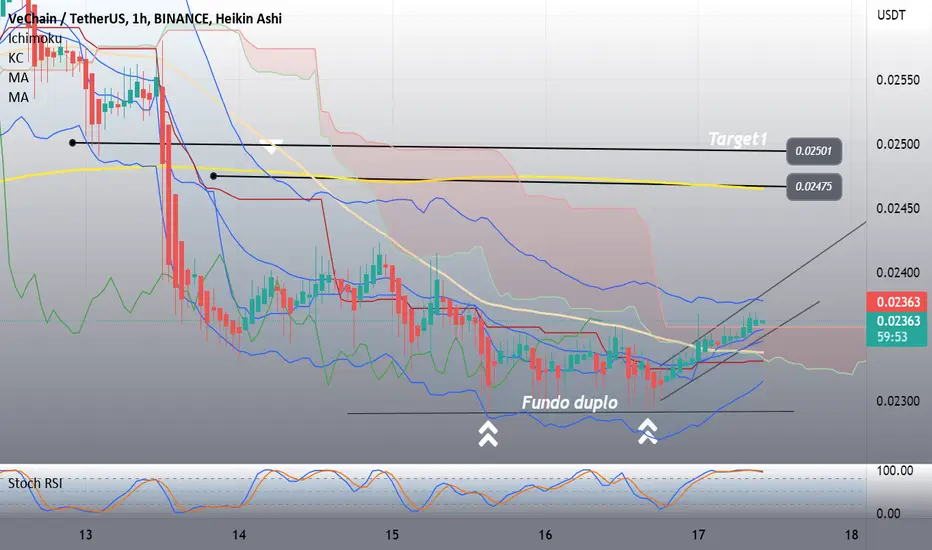Viewport: 932px width, 550px height.
Task: Click the 0.02501 price label box
Action: (x=814, y=151)
